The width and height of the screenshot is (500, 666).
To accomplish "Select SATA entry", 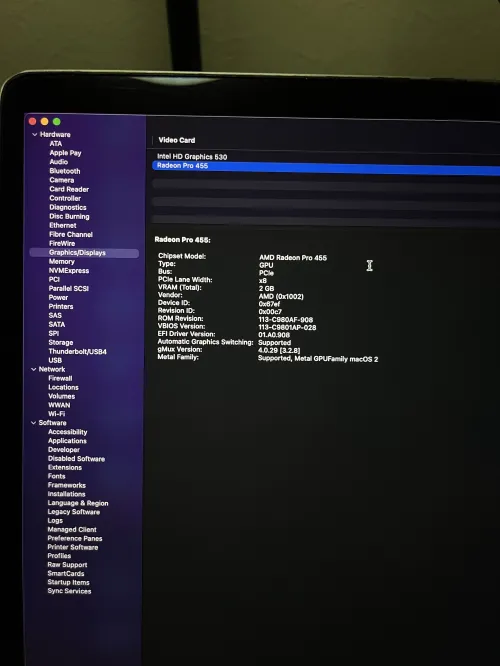I will 56,325.
